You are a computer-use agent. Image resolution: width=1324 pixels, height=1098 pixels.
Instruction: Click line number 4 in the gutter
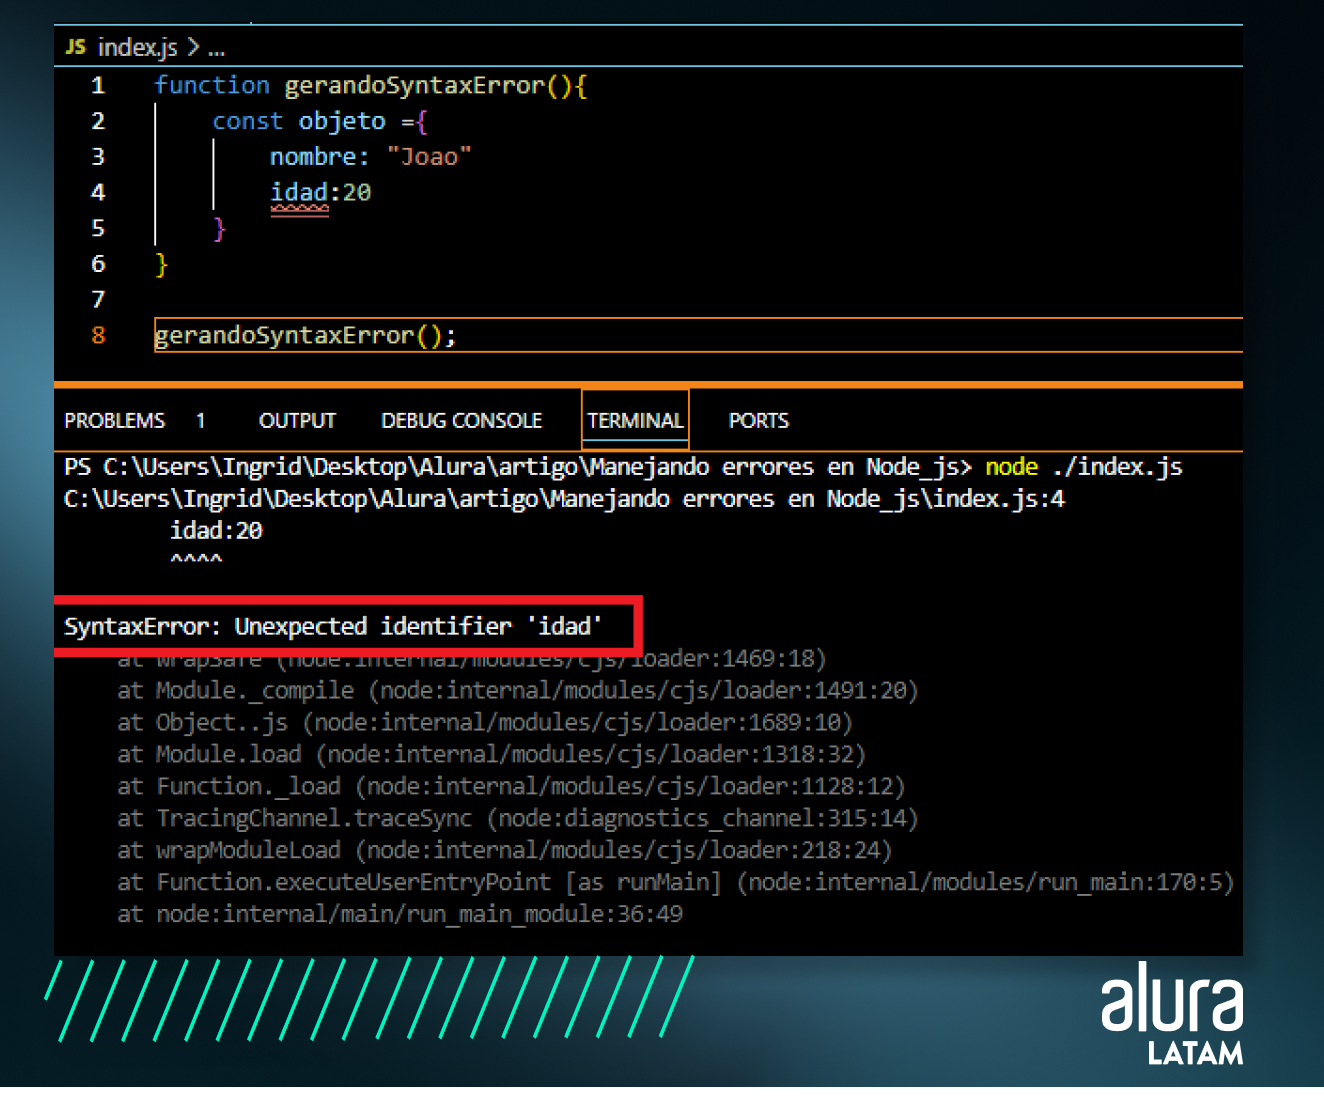click(98, 193)
